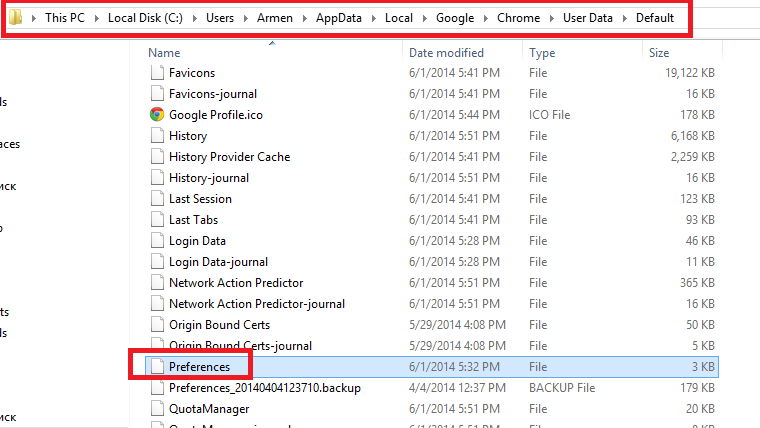
Task: Click the Network Action Predictor-journal file icon
Action: (x=157, y=303)
